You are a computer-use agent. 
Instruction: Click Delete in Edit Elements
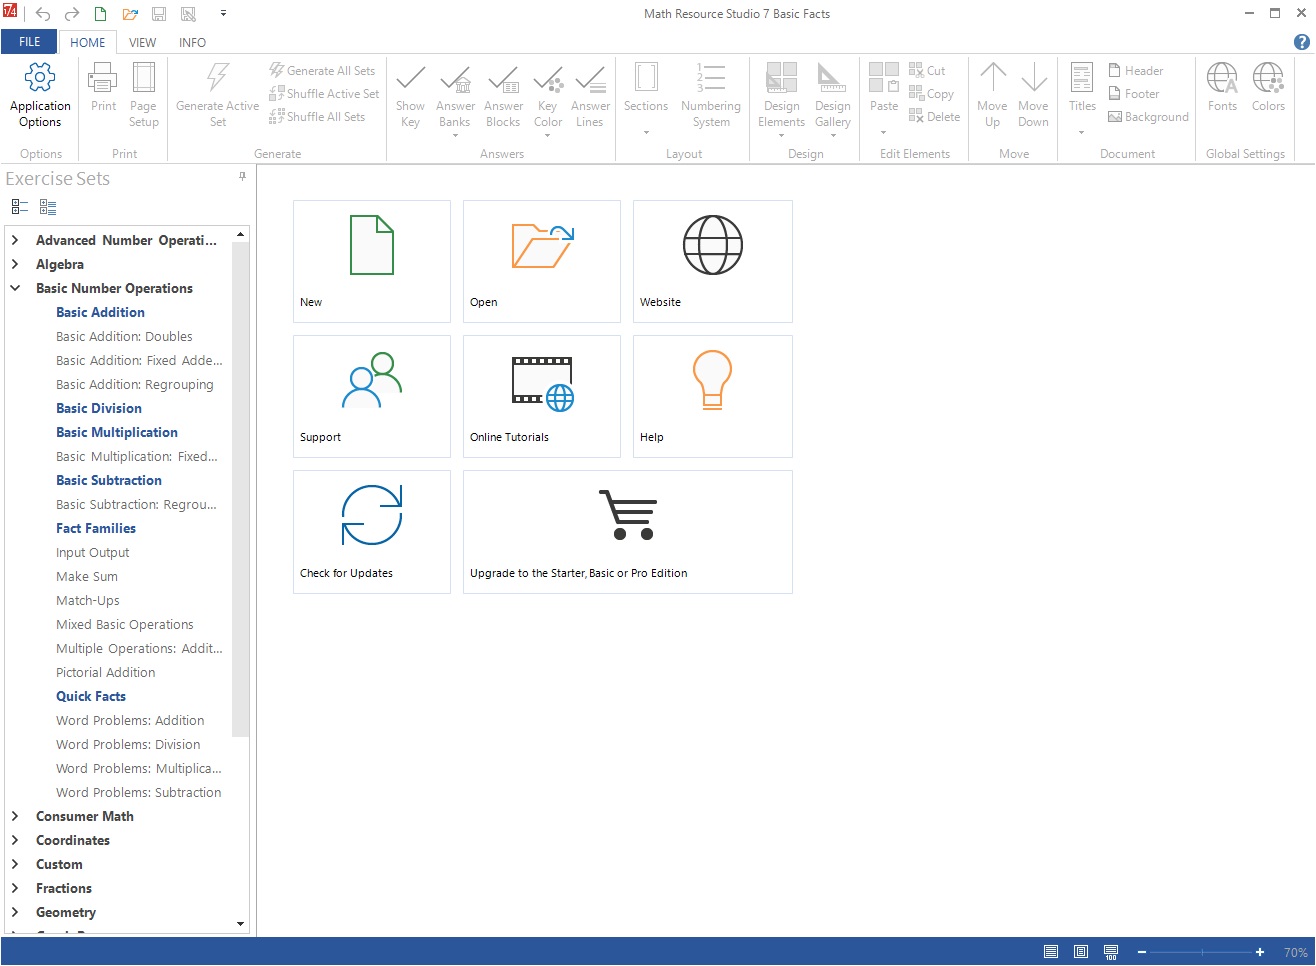[934, 116]
